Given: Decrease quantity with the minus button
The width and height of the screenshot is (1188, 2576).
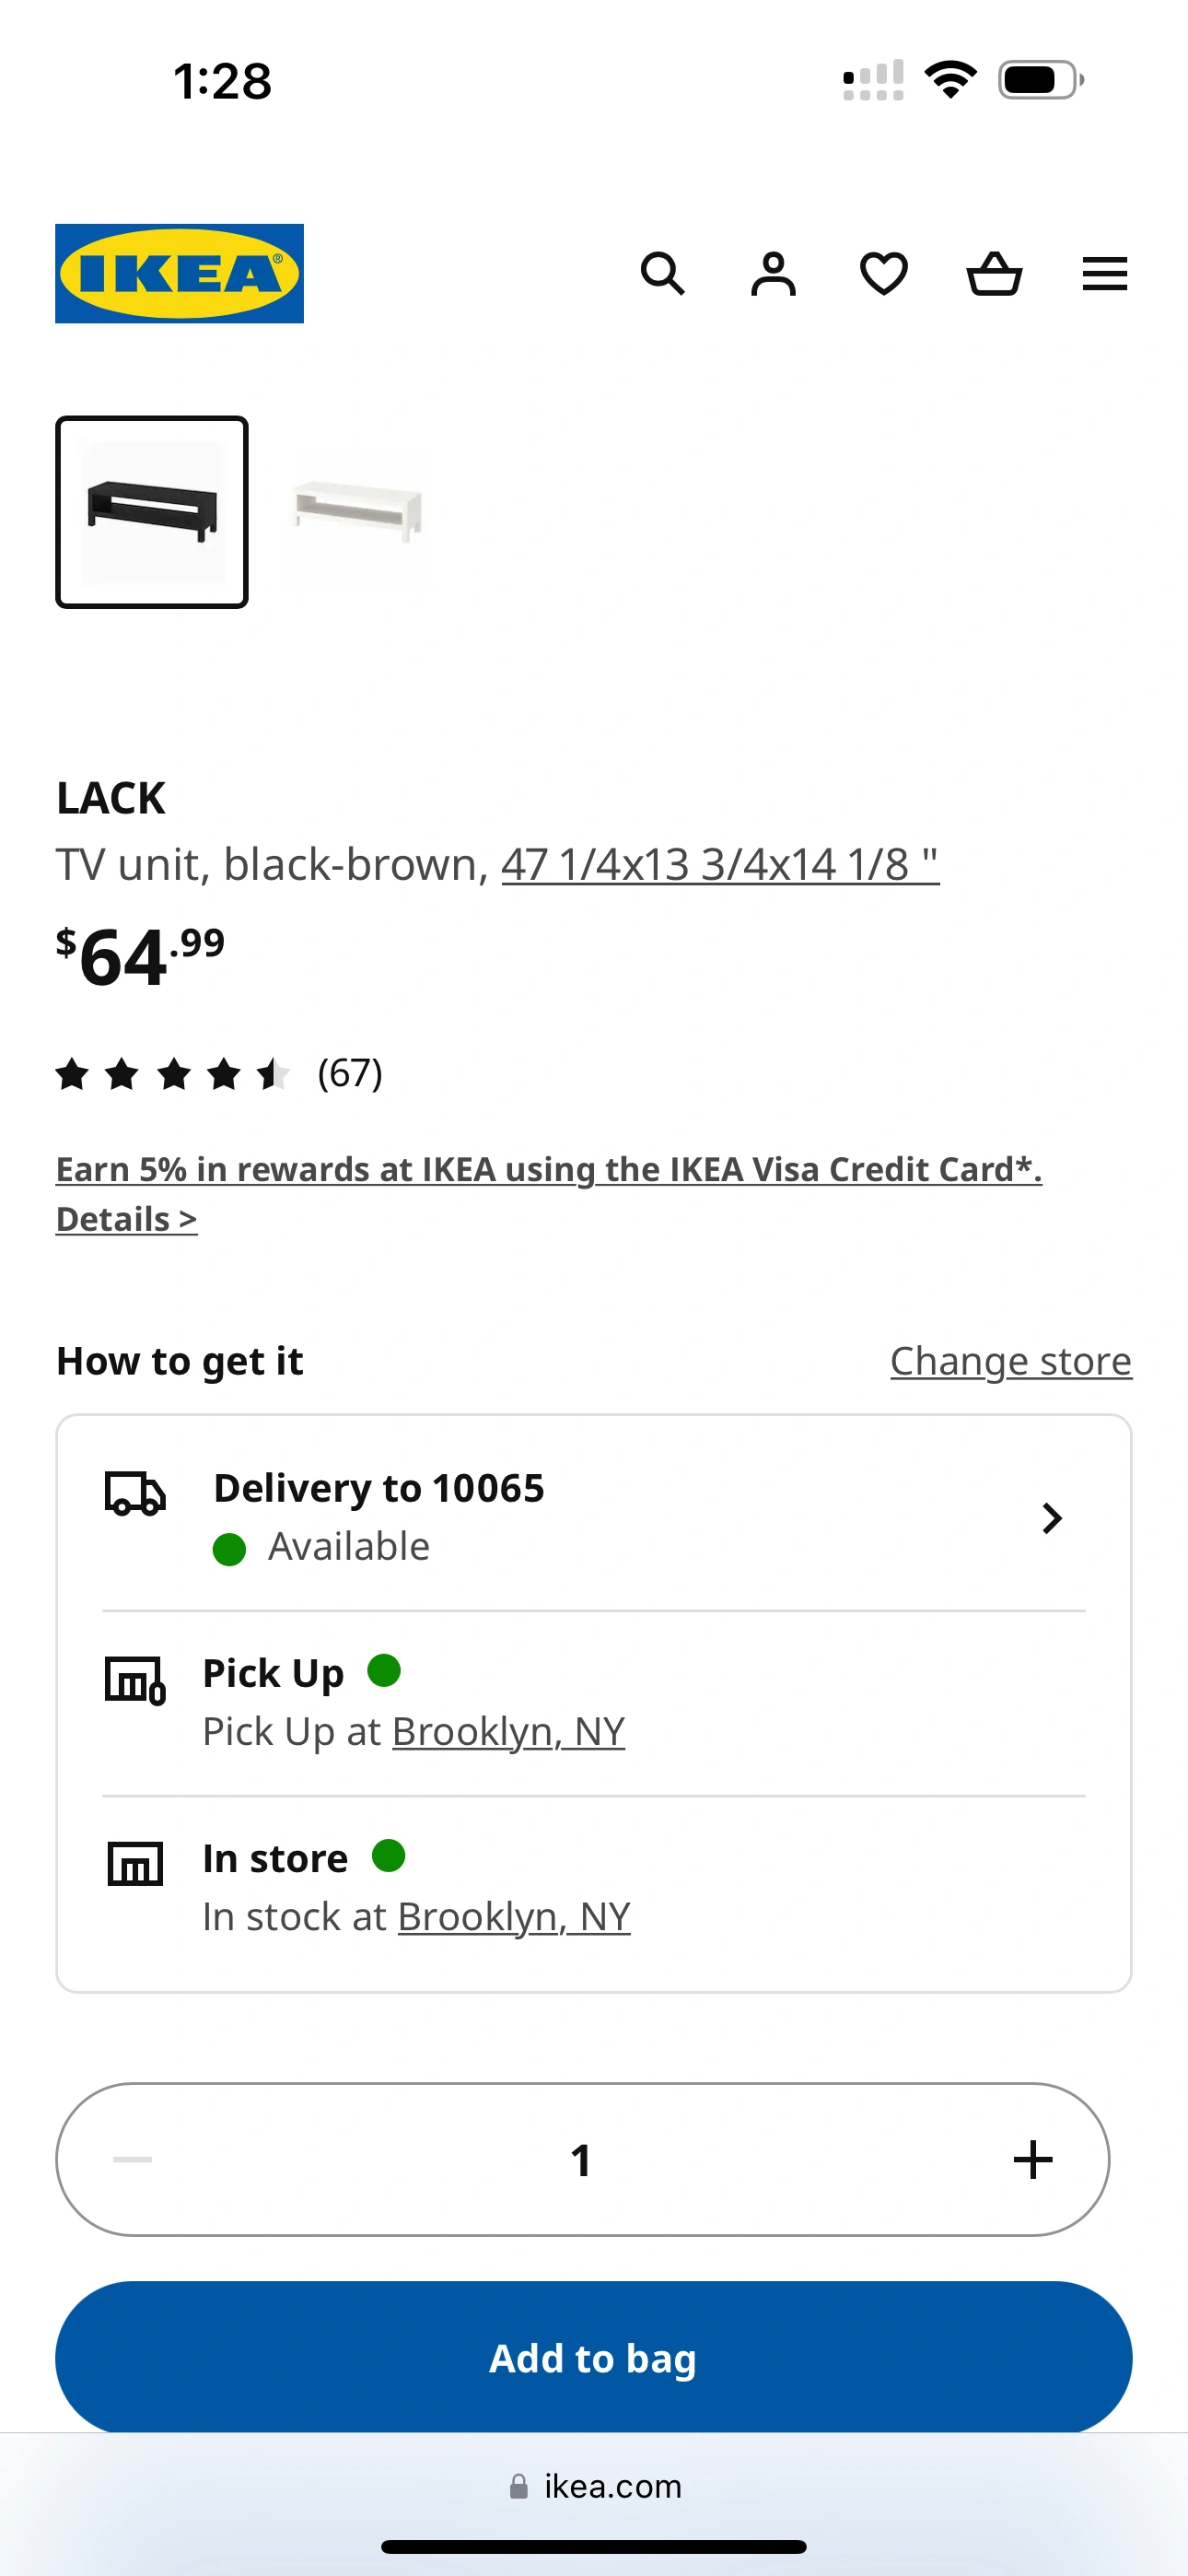Looking at the screenshot, I should 133,2159.
